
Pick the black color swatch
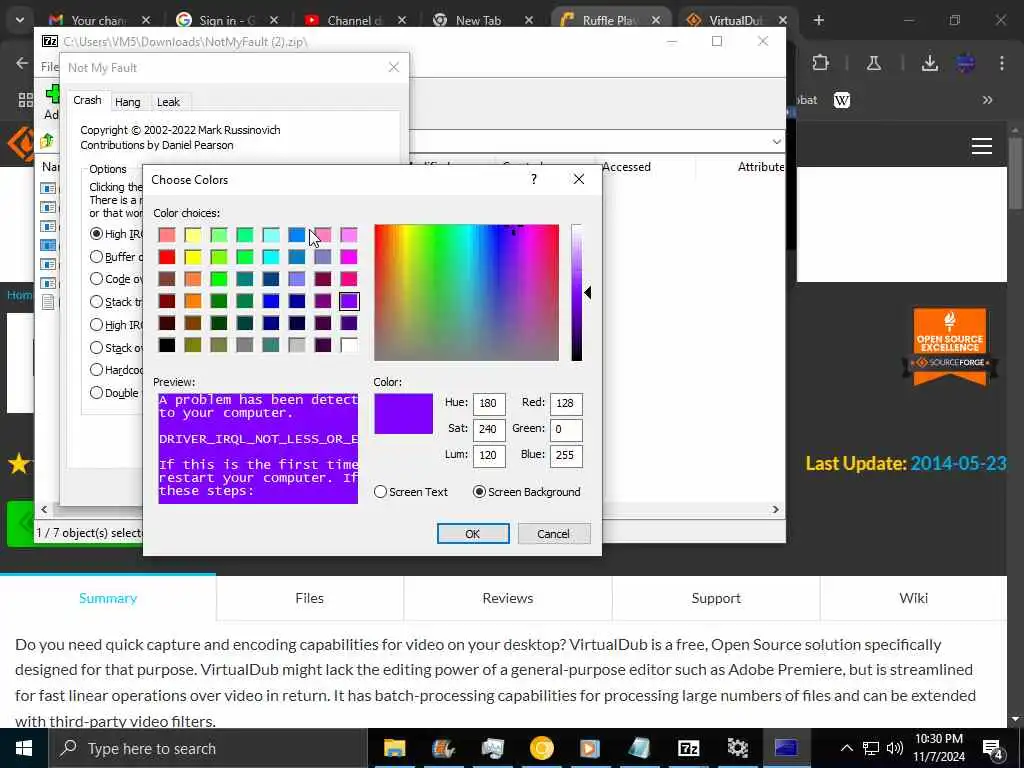pyautogui.click(x=167, y=345)
